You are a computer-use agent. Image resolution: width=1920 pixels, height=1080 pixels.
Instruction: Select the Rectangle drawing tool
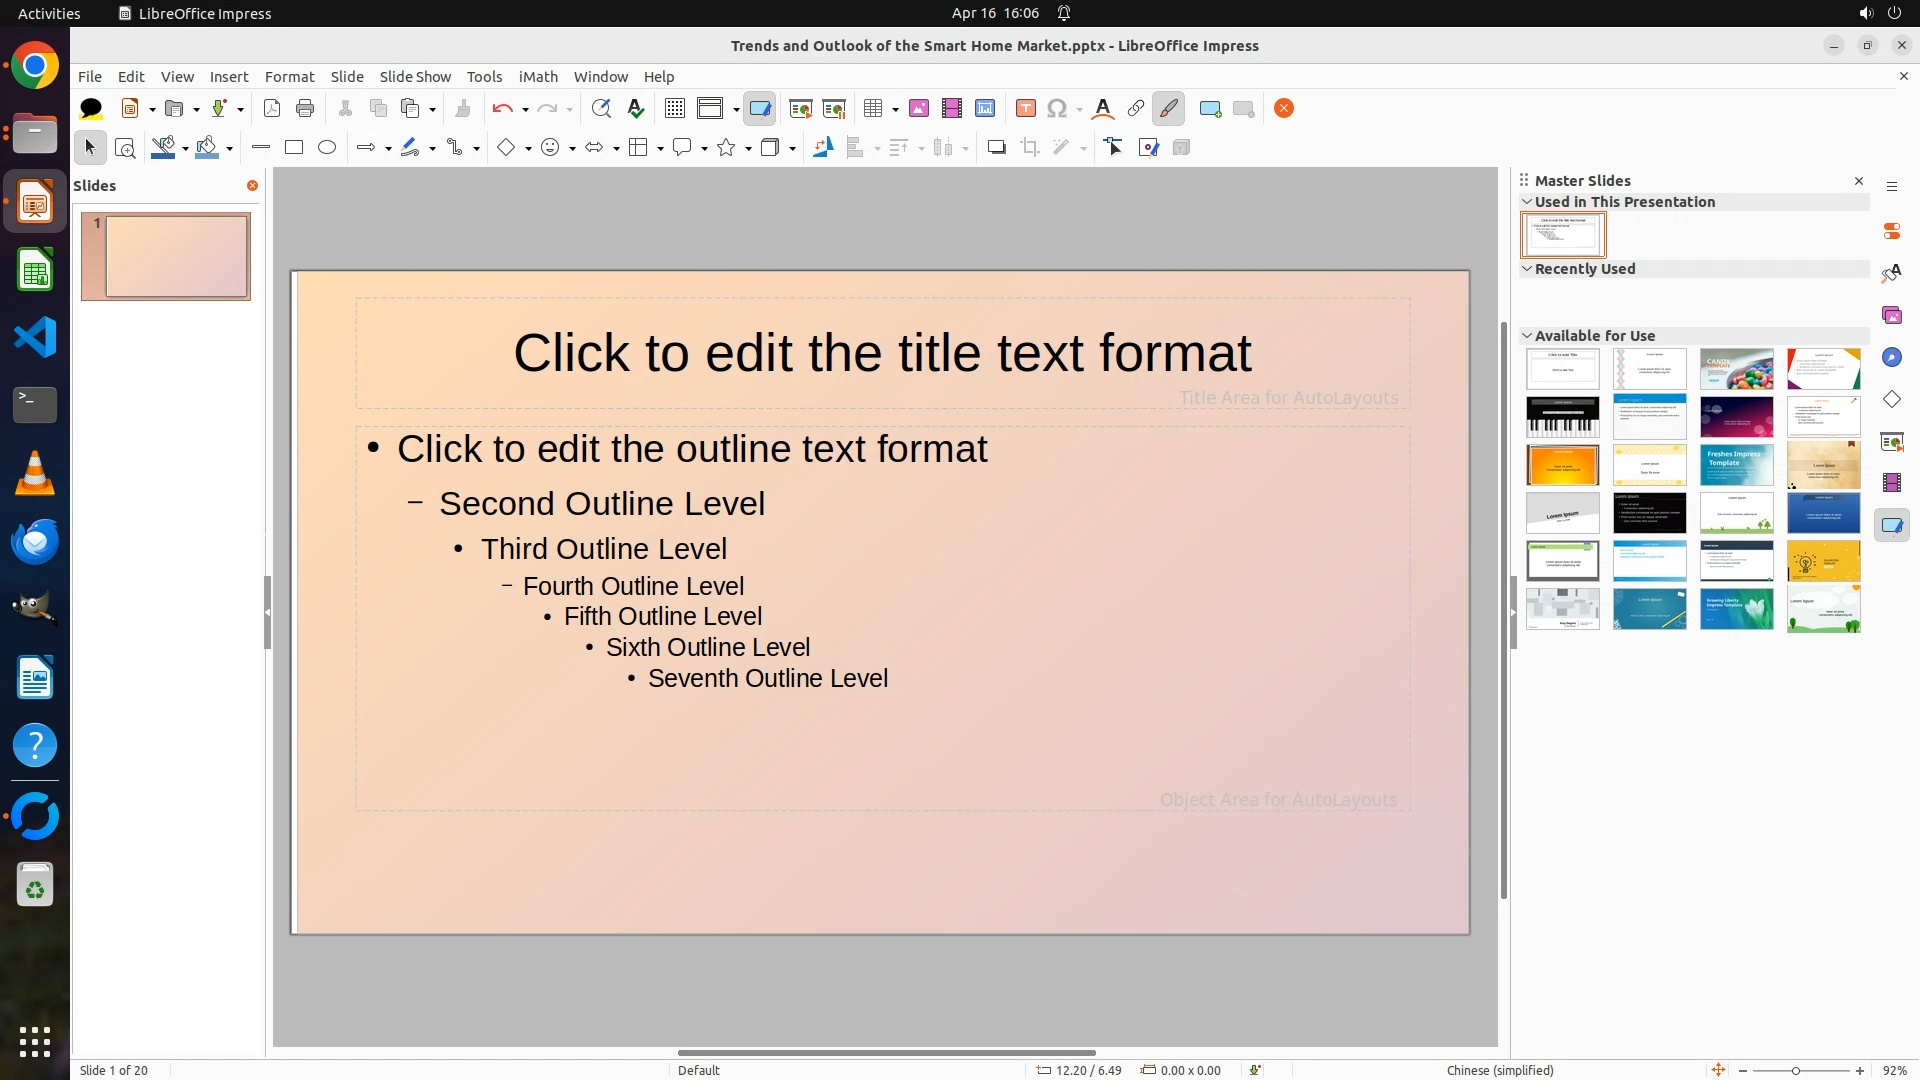pos(294,148)
